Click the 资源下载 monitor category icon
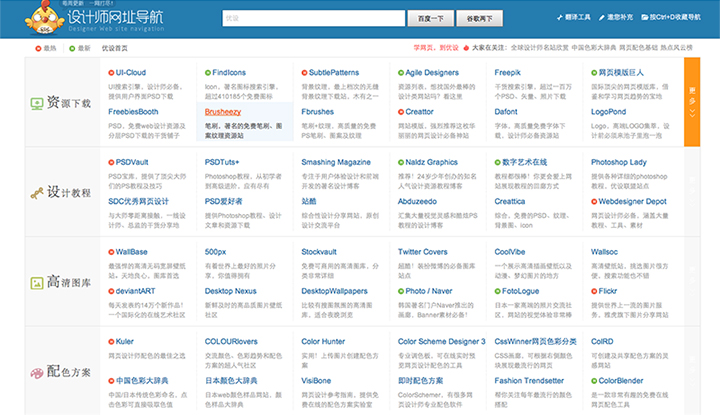 pyautogui.click(x=37, y=103)
